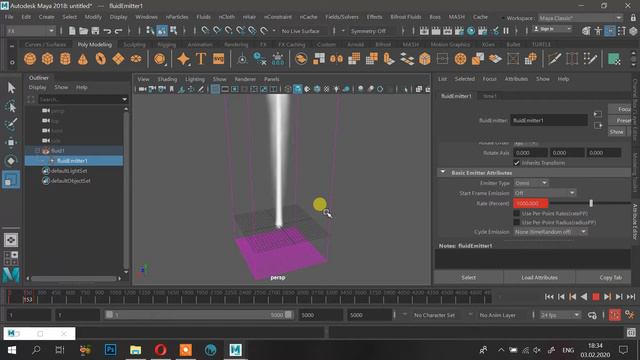Click the pause Viewport 2.0 icon

click(506, 31)
